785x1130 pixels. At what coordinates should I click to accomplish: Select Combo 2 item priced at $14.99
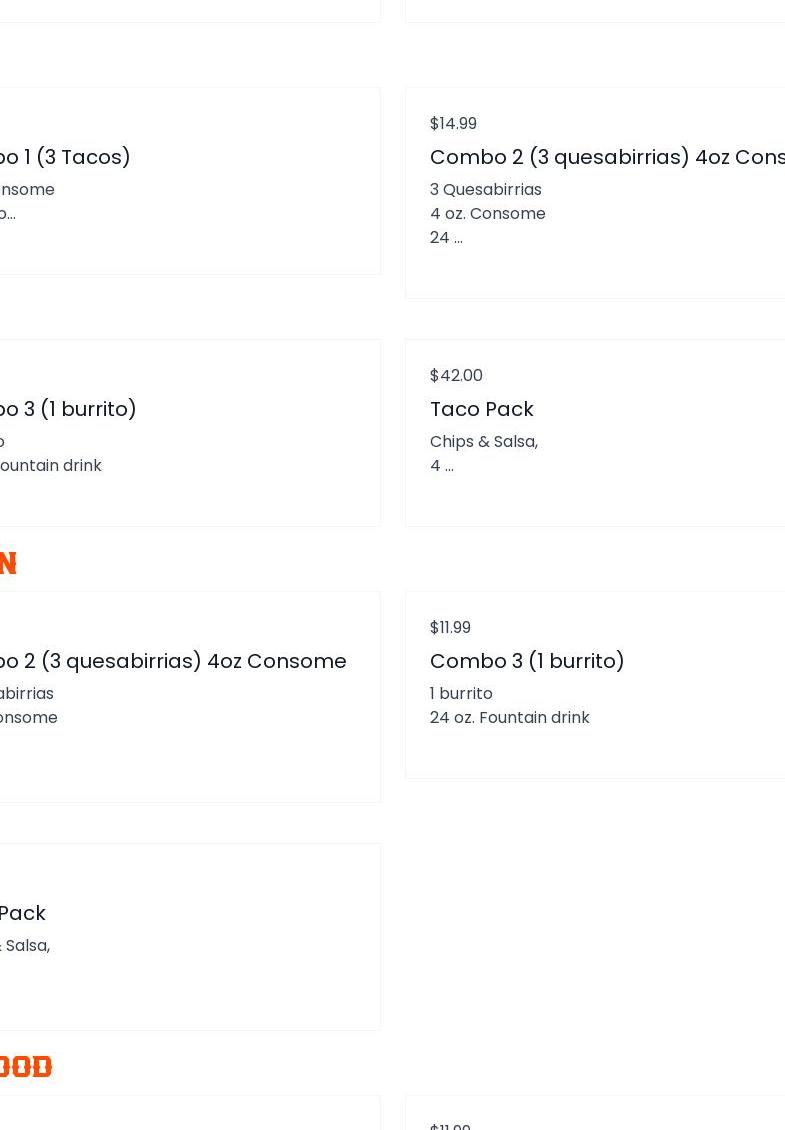[606, 157]
